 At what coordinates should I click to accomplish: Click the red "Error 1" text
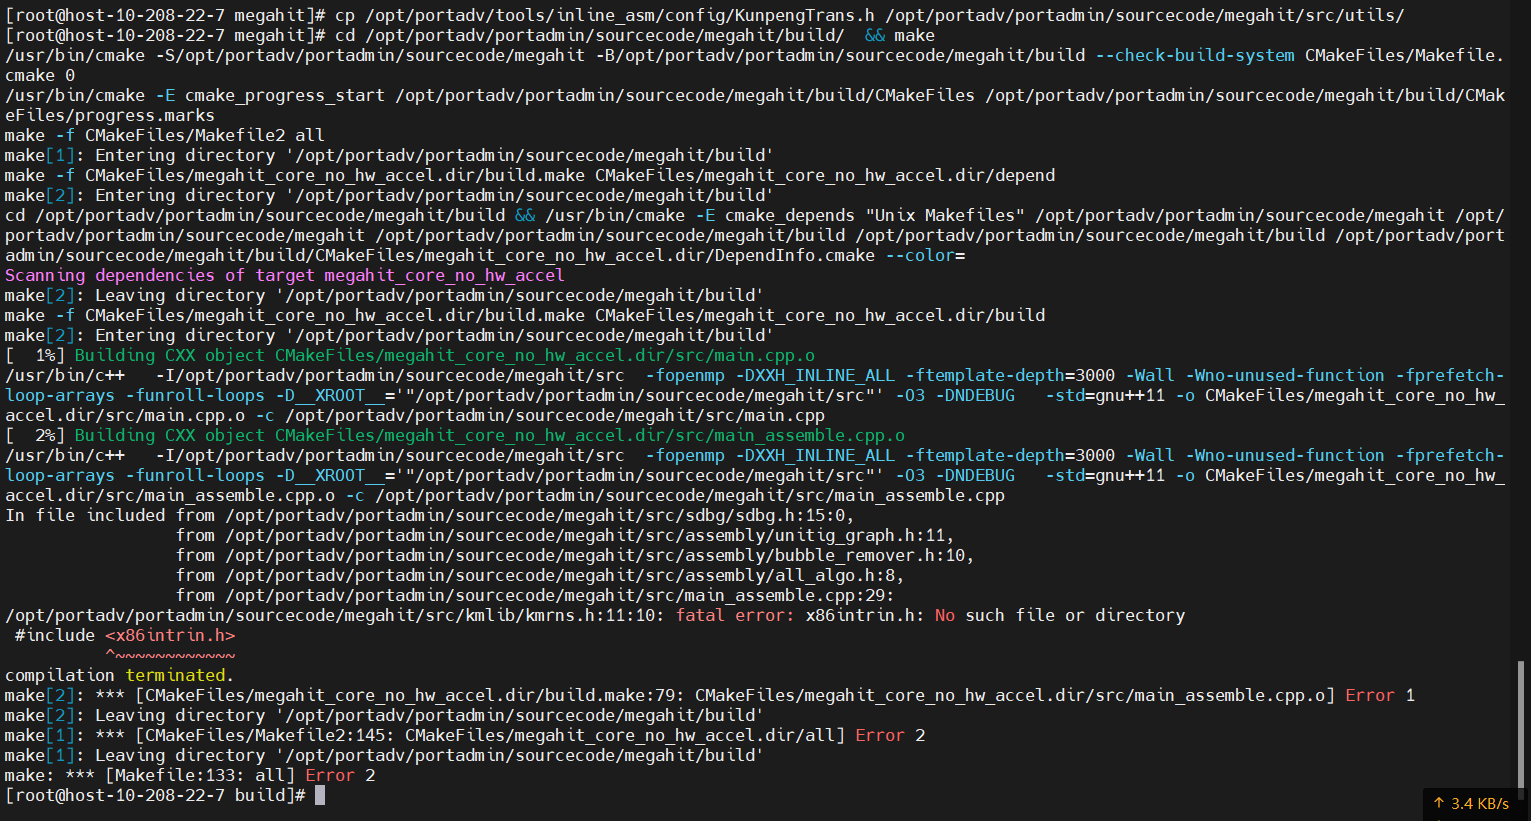(x=1380, y=695)
